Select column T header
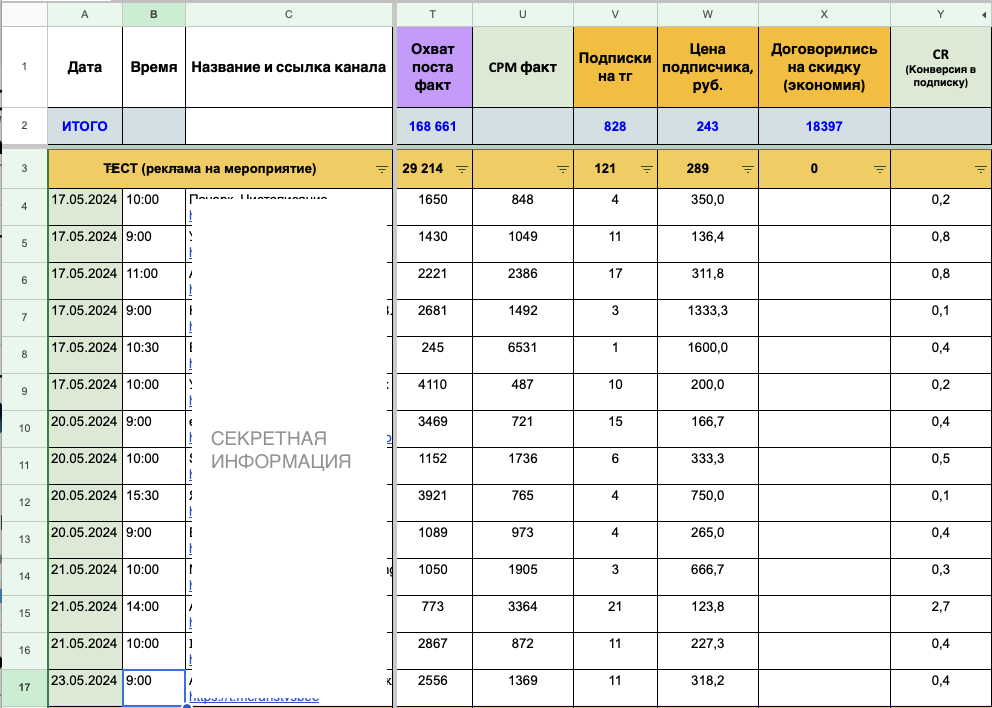This screenshot has height=708, width=992. pos(433,14)
